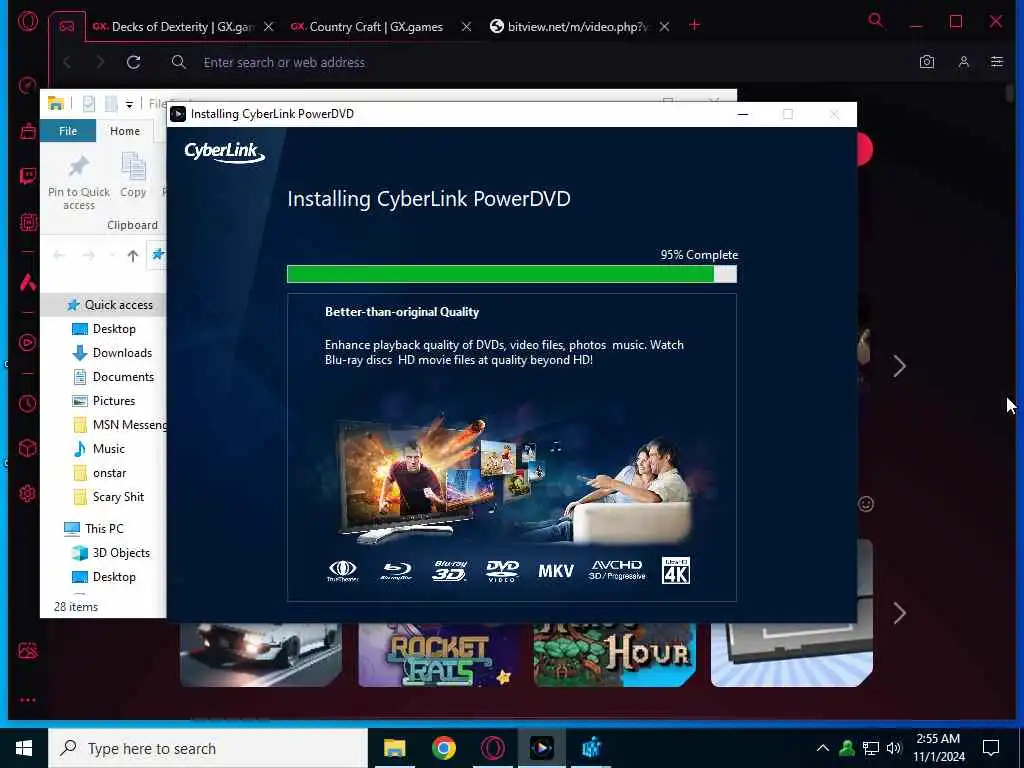
Task: Open notification center in taskbar
Action: (x=991, y=748)
